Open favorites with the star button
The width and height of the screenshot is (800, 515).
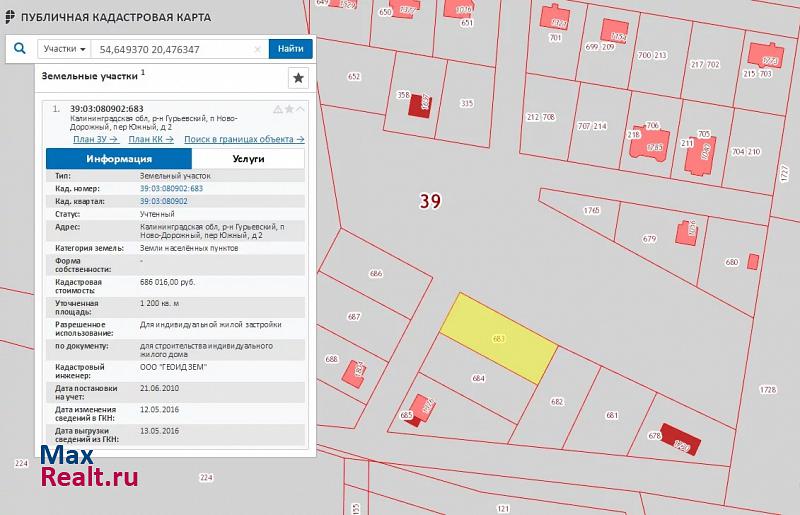click(297, 78)
